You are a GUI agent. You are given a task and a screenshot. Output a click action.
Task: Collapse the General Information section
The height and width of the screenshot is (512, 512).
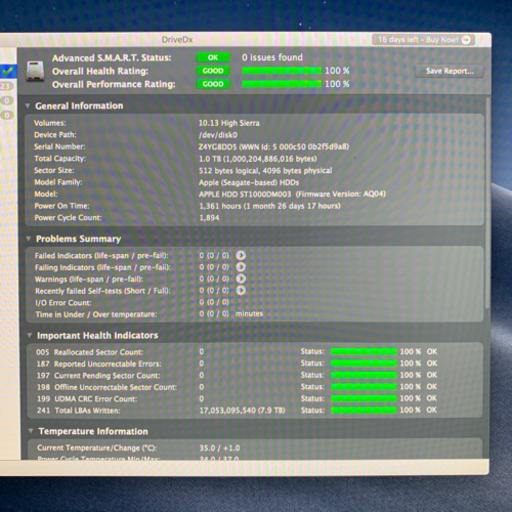pos(28,106)
